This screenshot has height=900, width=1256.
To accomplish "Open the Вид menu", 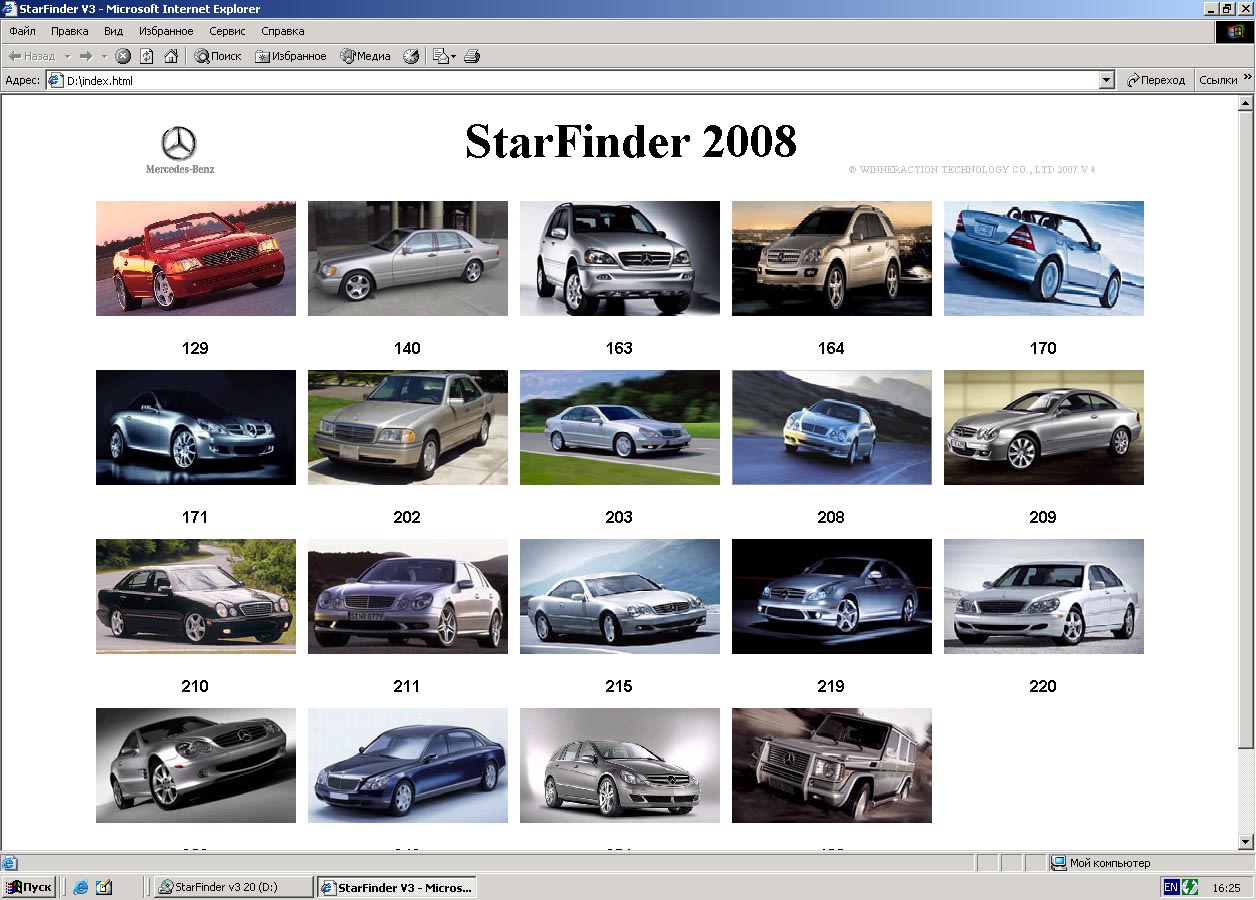I will 113,31.
